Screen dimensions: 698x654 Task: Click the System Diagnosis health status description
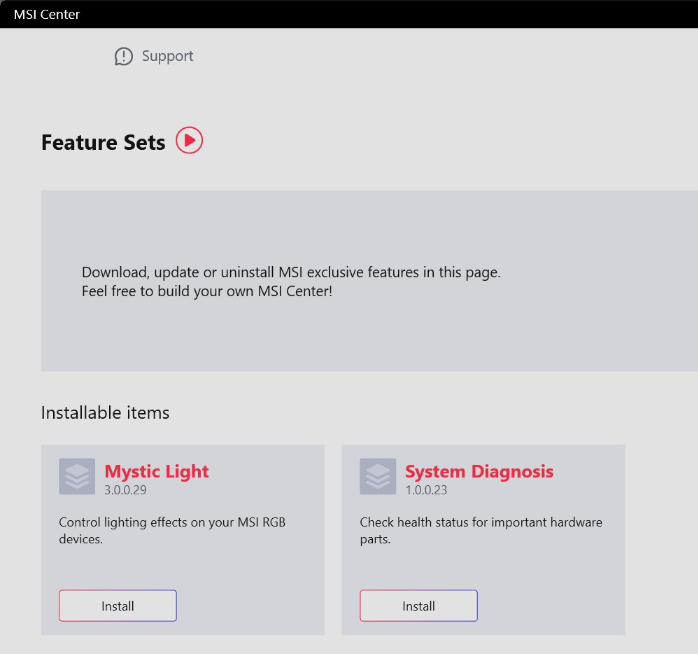pyautogui.click(x=480, y=531)
